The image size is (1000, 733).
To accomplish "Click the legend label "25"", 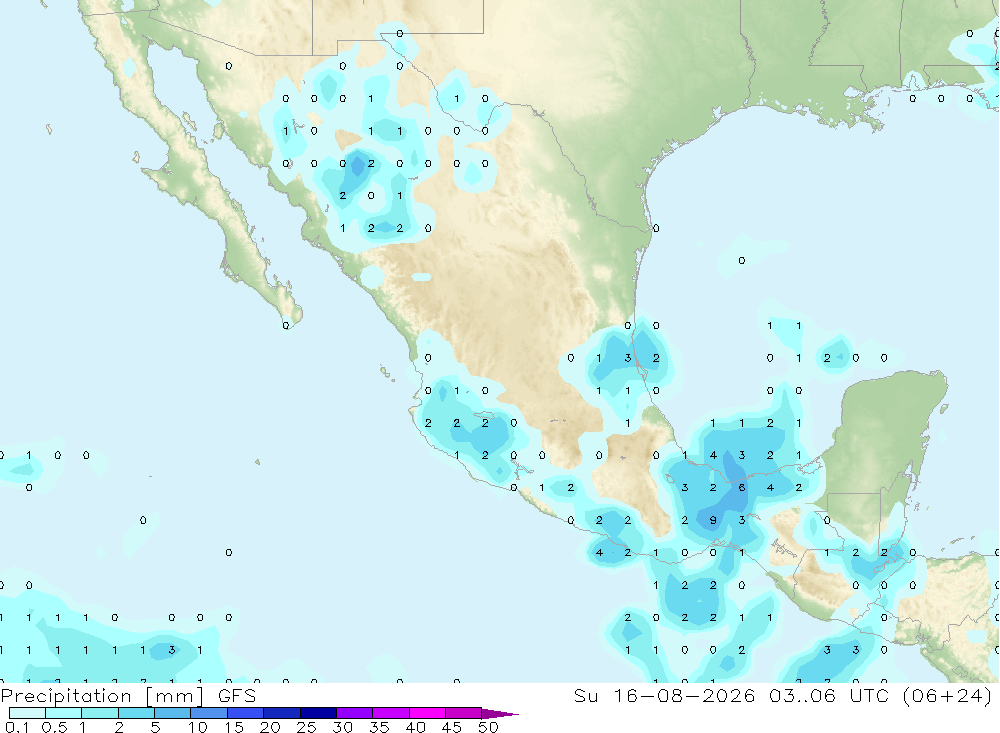I will pos(306,727).
